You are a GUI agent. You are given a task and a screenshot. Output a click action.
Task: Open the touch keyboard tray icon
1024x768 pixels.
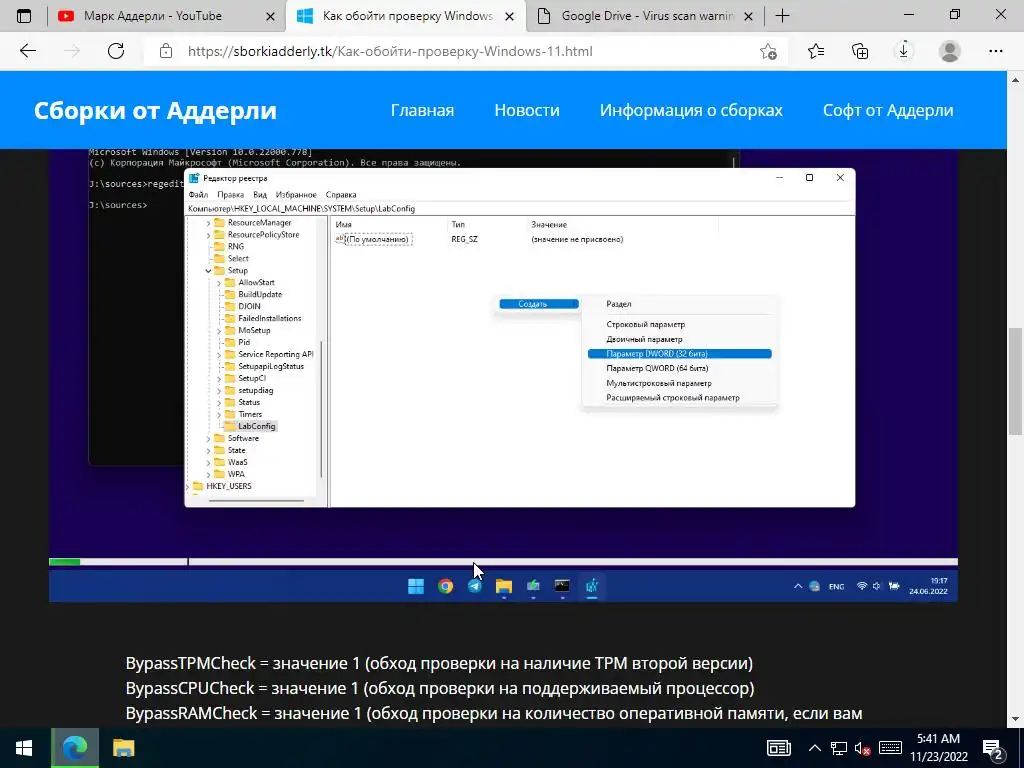pos(891,748)
